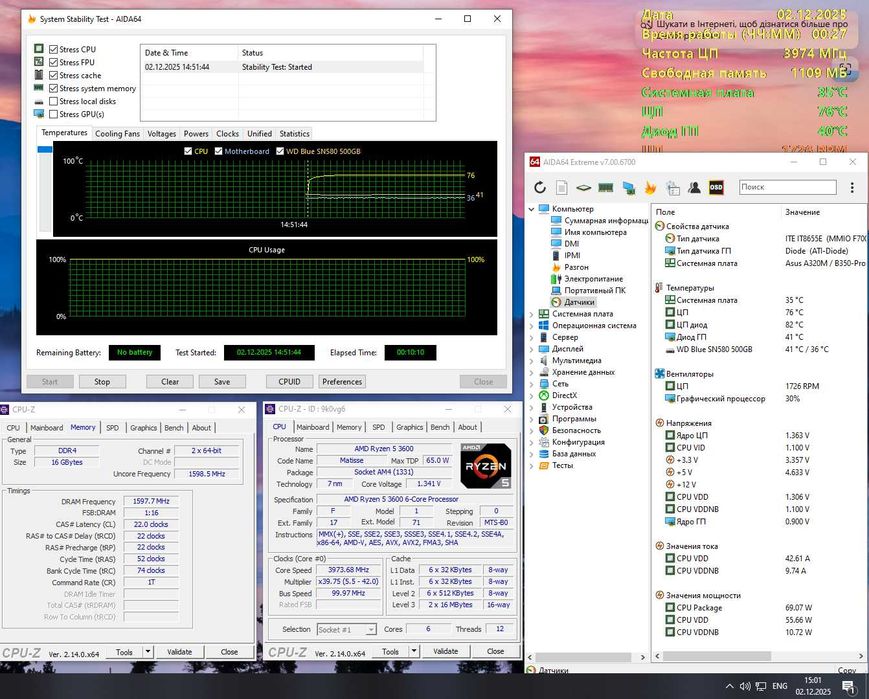Screen dimensions: 869x699
Task: Click the Validate button in CPU-Z processor window
Action: point(444,652)
